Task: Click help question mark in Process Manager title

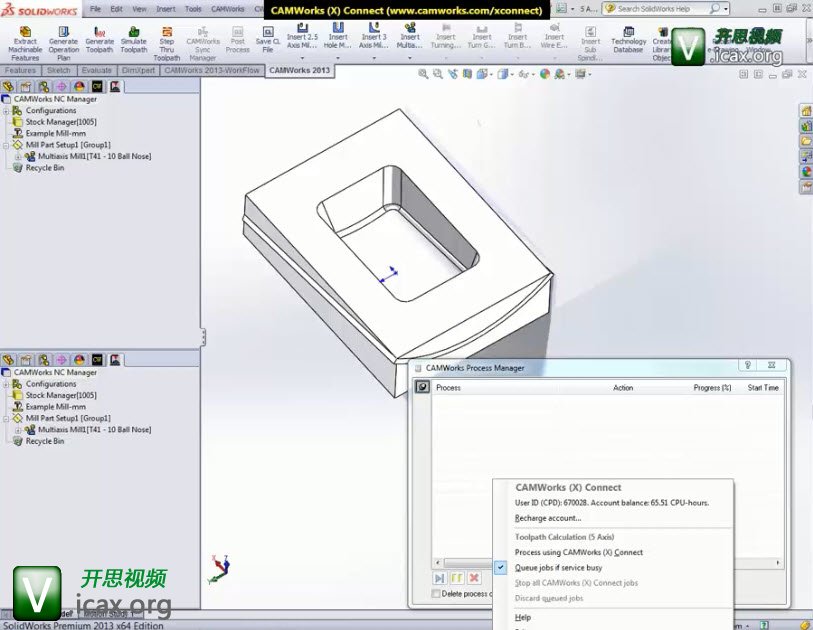Action: tap(748, 365)
